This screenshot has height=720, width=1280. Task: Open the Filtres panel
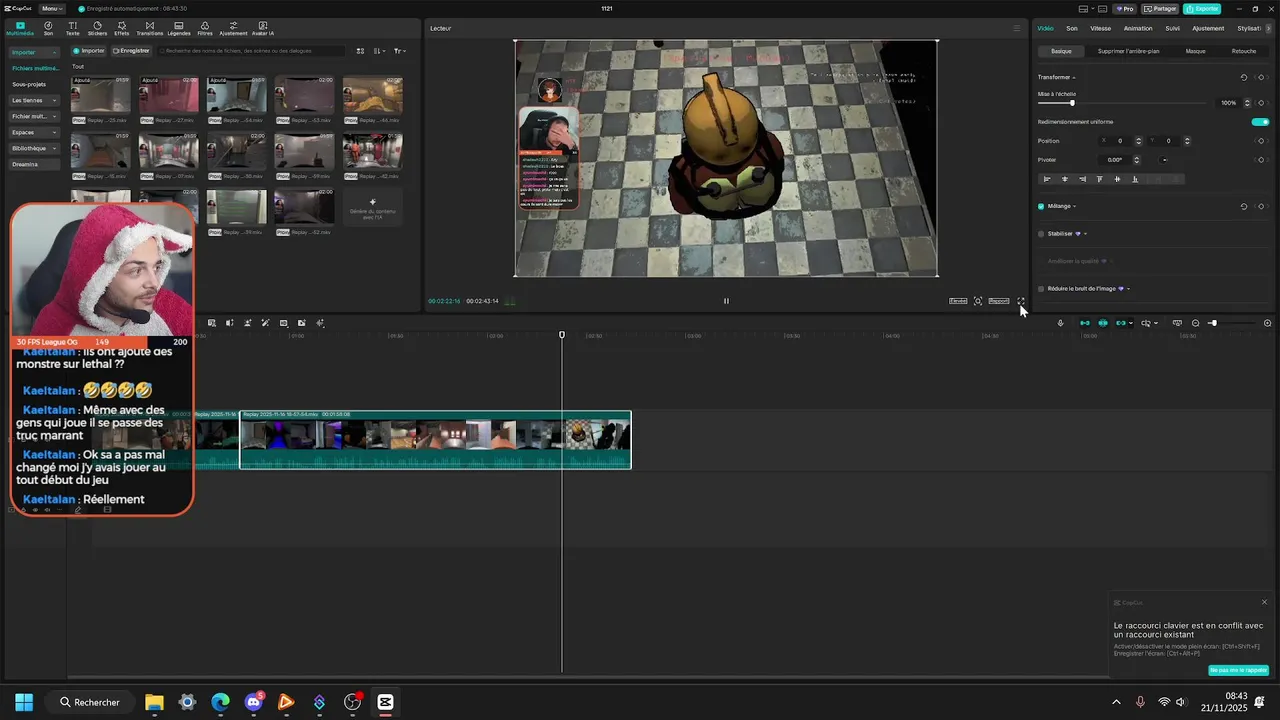tap(205, 28)
